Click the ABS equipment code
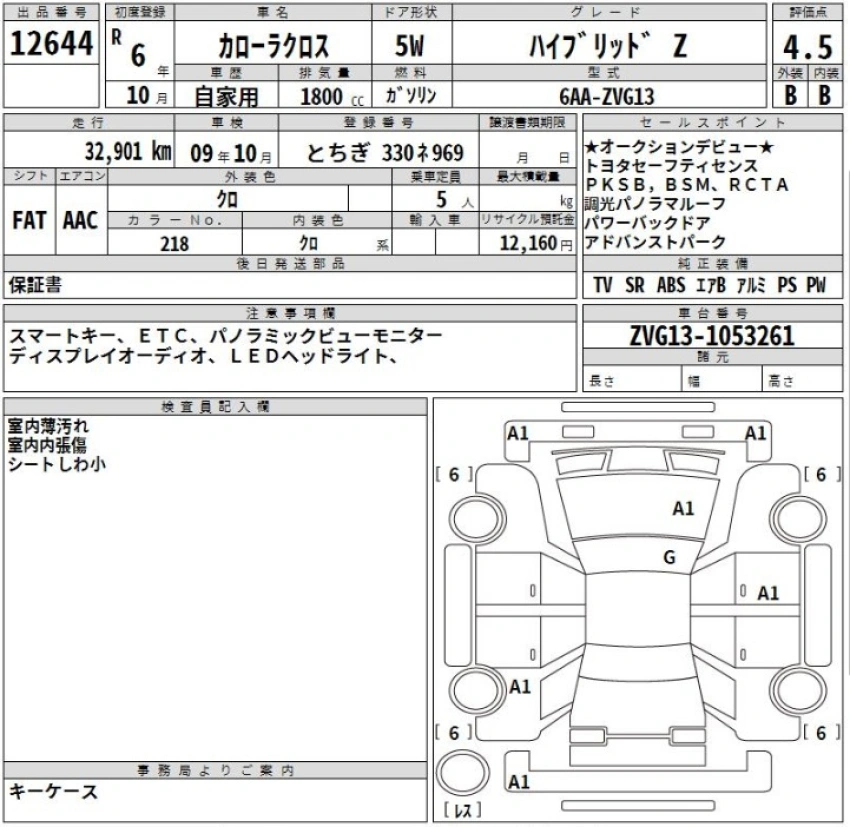850x827 pixels. coord(671,285)
